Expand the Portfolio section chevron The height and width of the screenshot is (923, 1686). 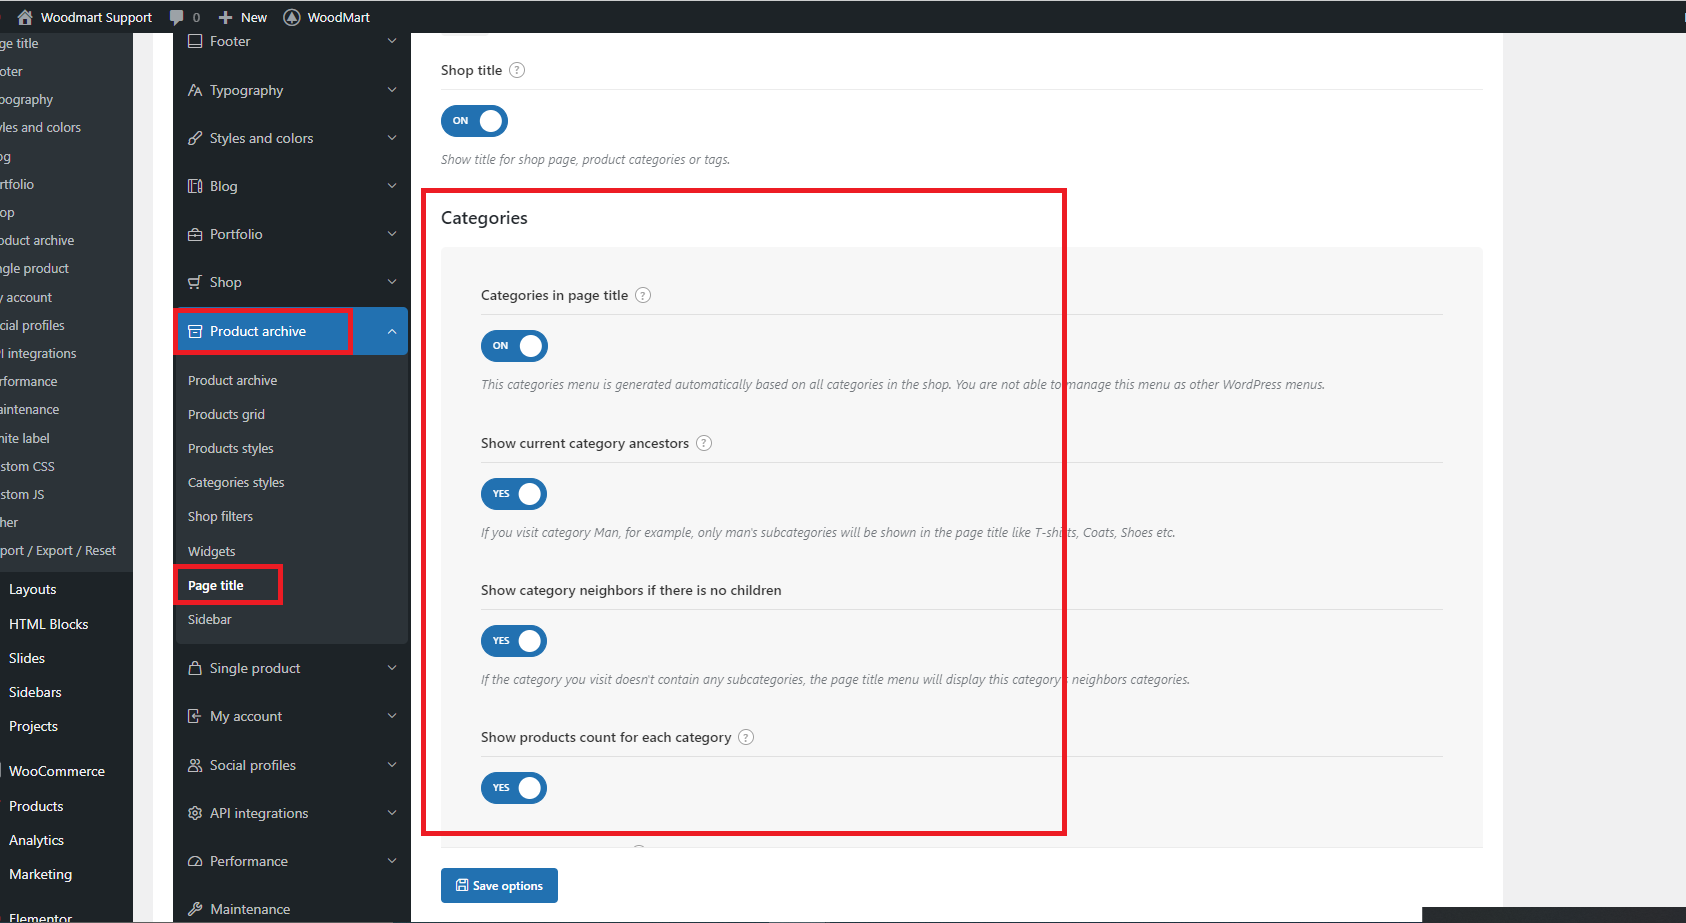click(392, 234)
